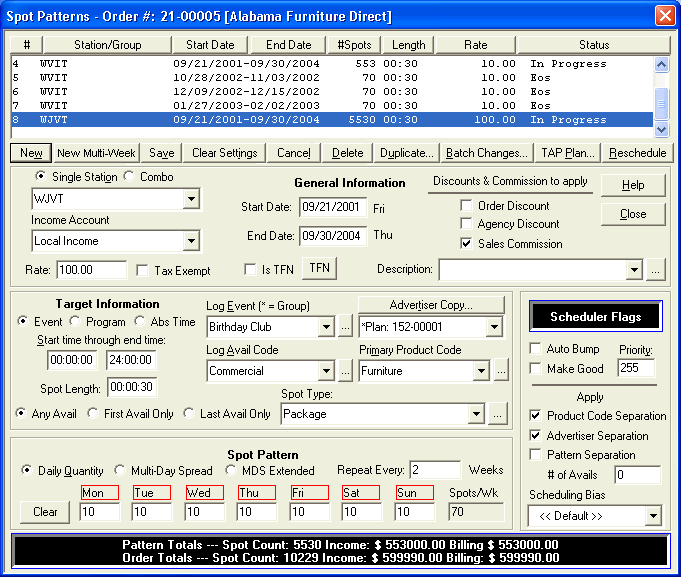Screen dimensions: 681x577
Task: Click the TFN button
Action: 319,268
